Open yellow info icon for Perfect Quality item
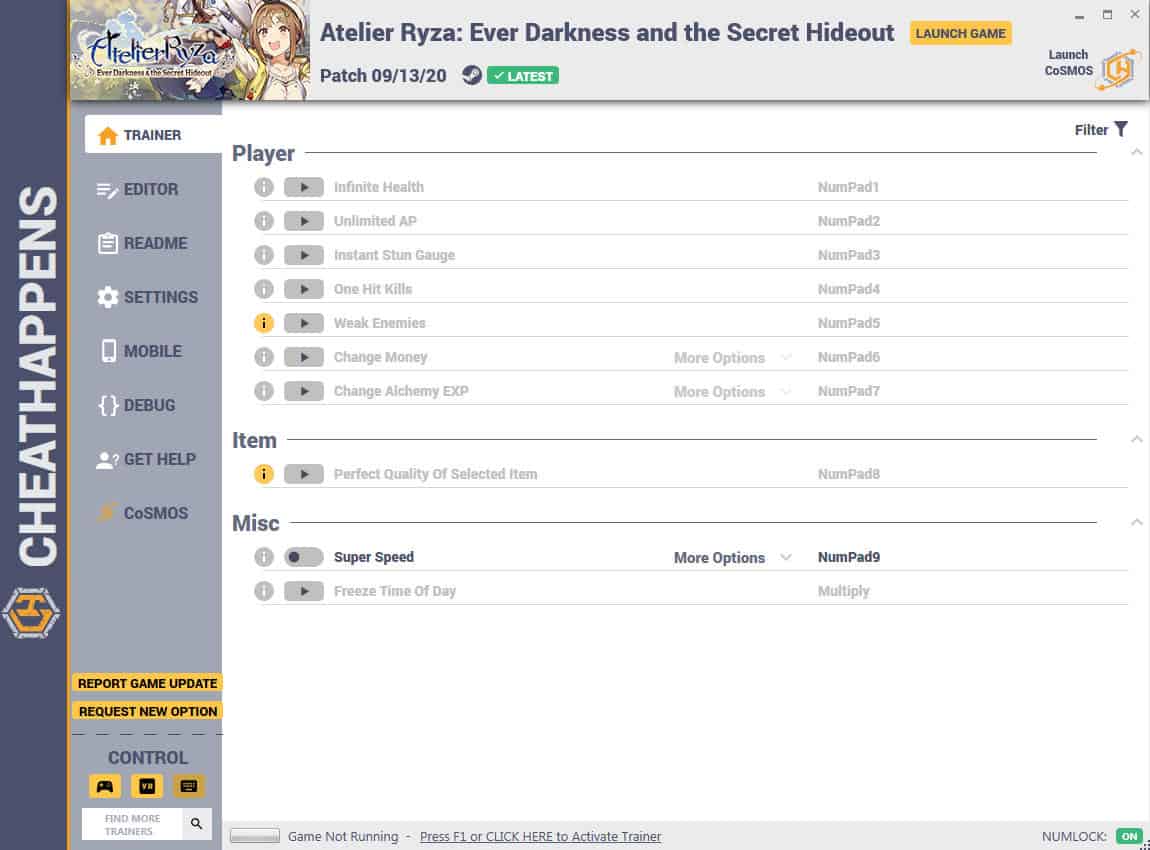This screenshot has width=1150, height=850. click(x=264, y=474)
